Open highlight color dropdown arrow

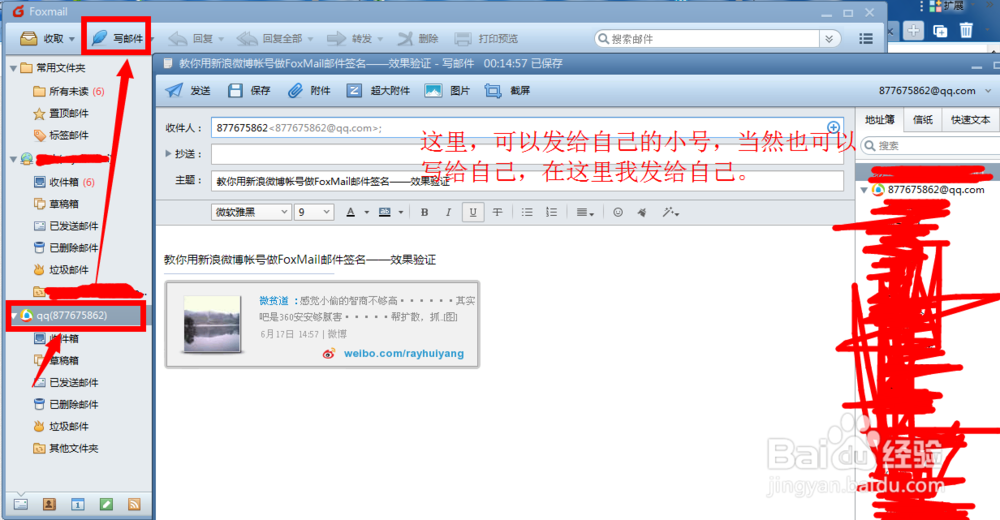point(401,213)
